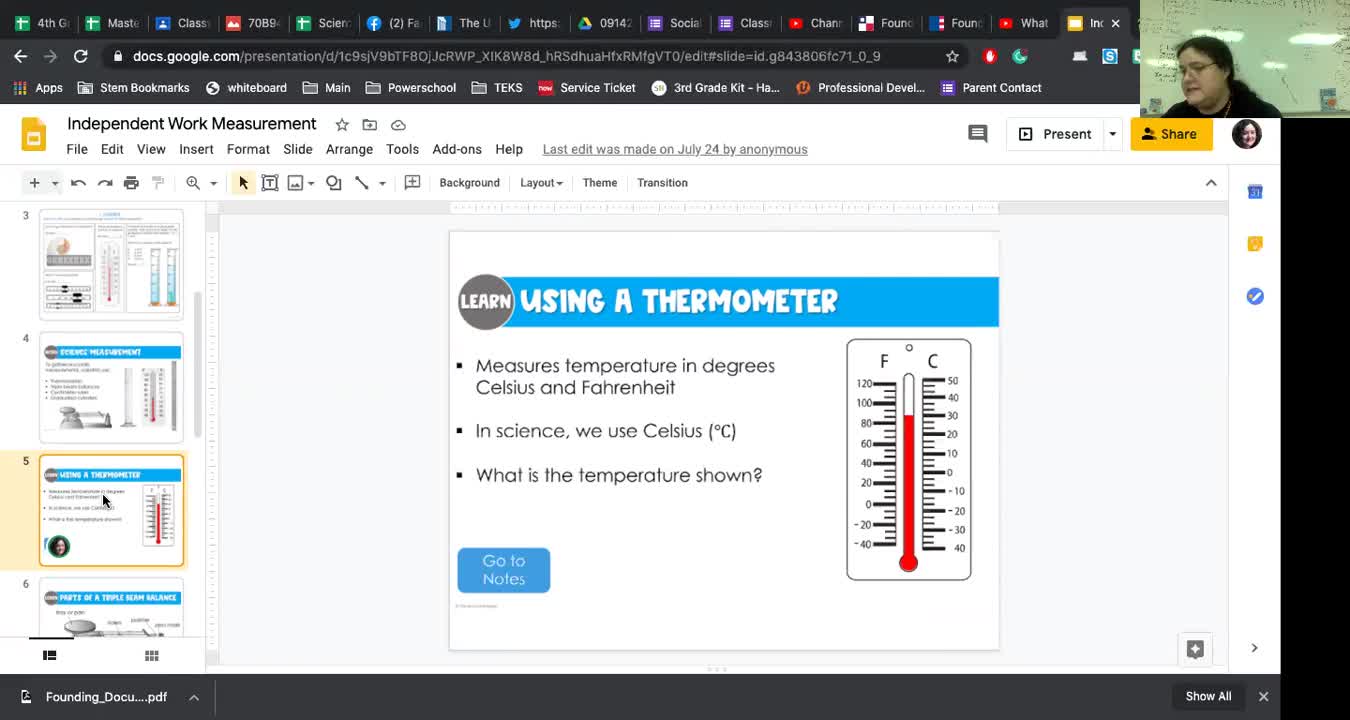Select slide 6 triple beam balance thumbnail

[111, 608]
